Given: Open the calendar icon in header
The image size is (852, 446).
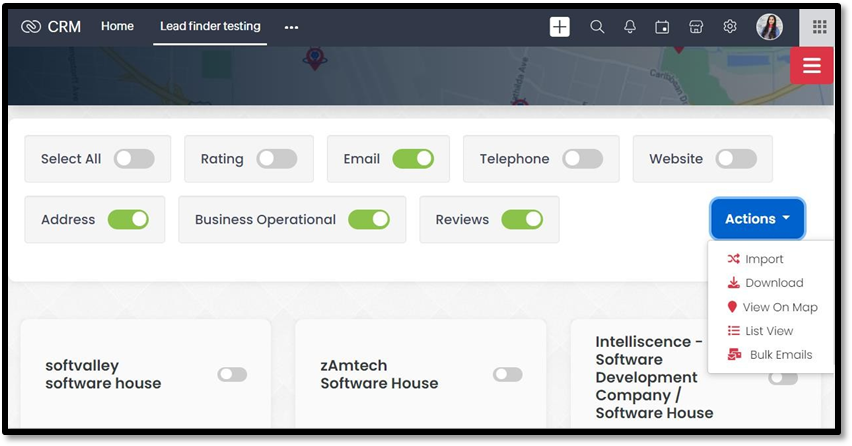Looking at the screenshot, I should (662, 27).
